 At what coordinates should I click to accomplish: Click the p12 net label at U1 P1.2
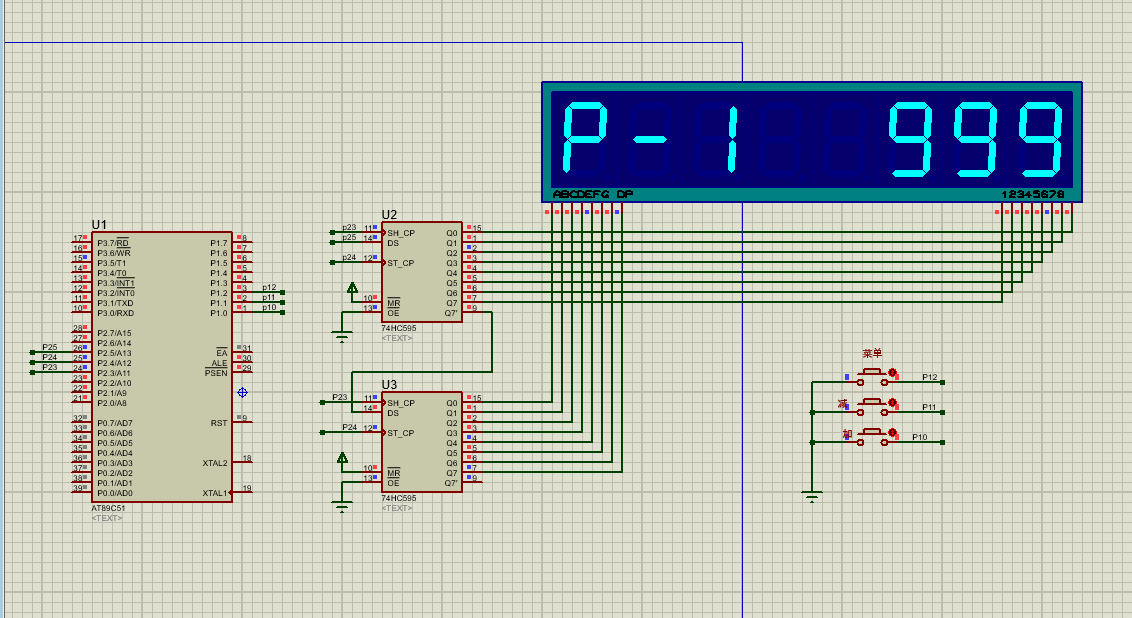(269, 287)
